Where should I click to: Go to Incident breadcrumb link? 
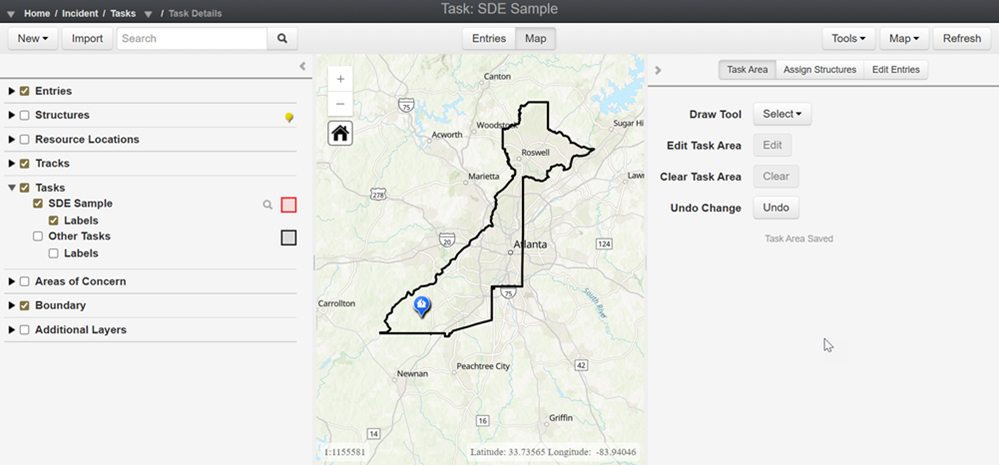coord(80,13)
